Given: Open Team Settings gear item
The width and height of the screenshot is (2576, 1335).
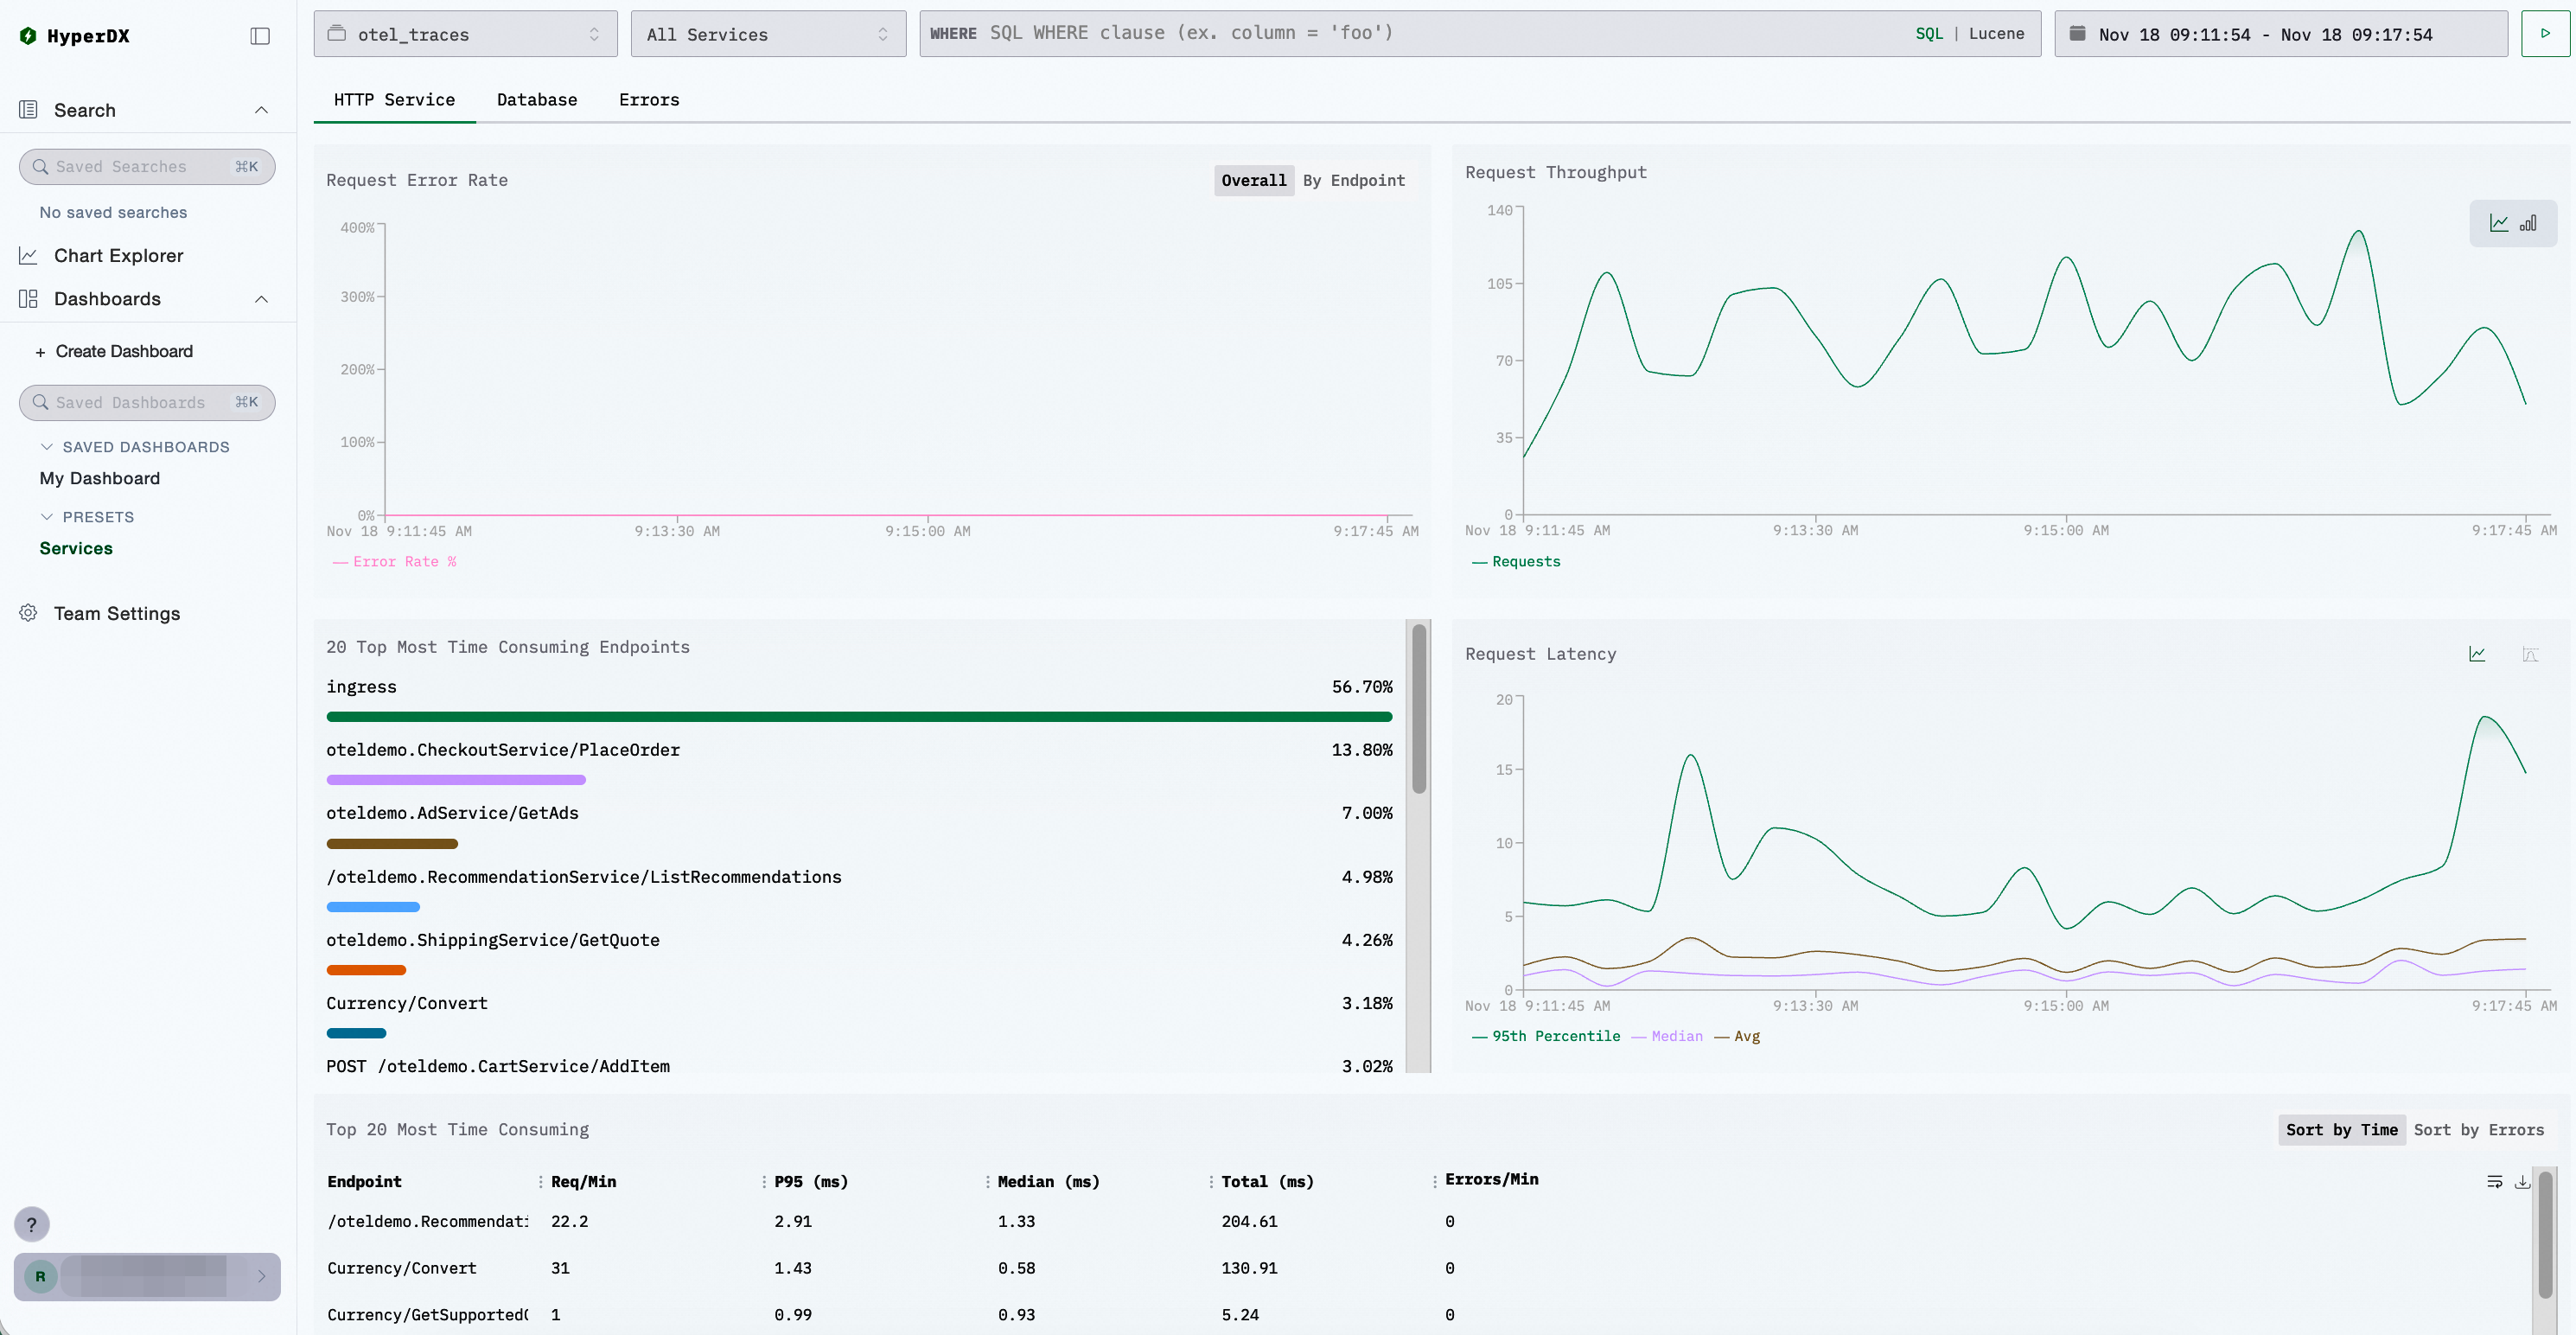Looking at the screenshot, I should click(116, 613).
